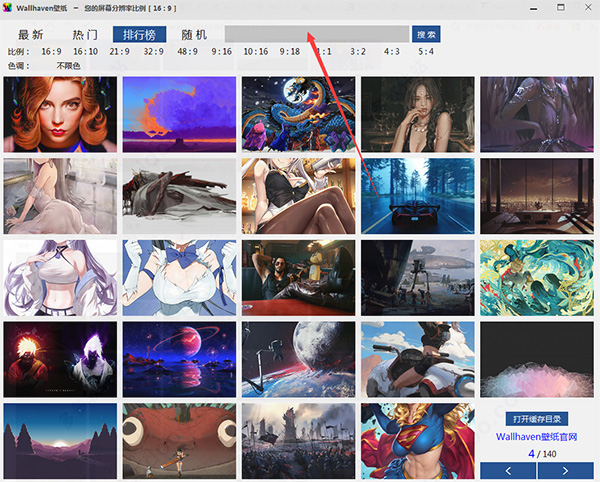Go to the next page of wallpapers

pos(565,470)
